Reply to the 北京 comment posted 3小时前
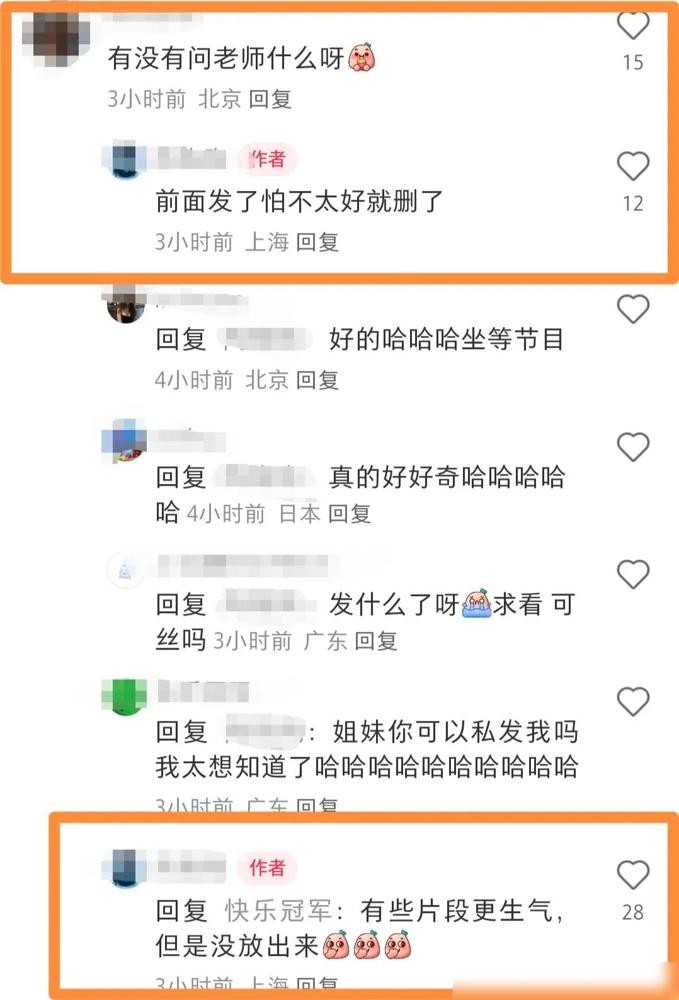The height and width of the screenshot is (1000, 679). [270, 99]
